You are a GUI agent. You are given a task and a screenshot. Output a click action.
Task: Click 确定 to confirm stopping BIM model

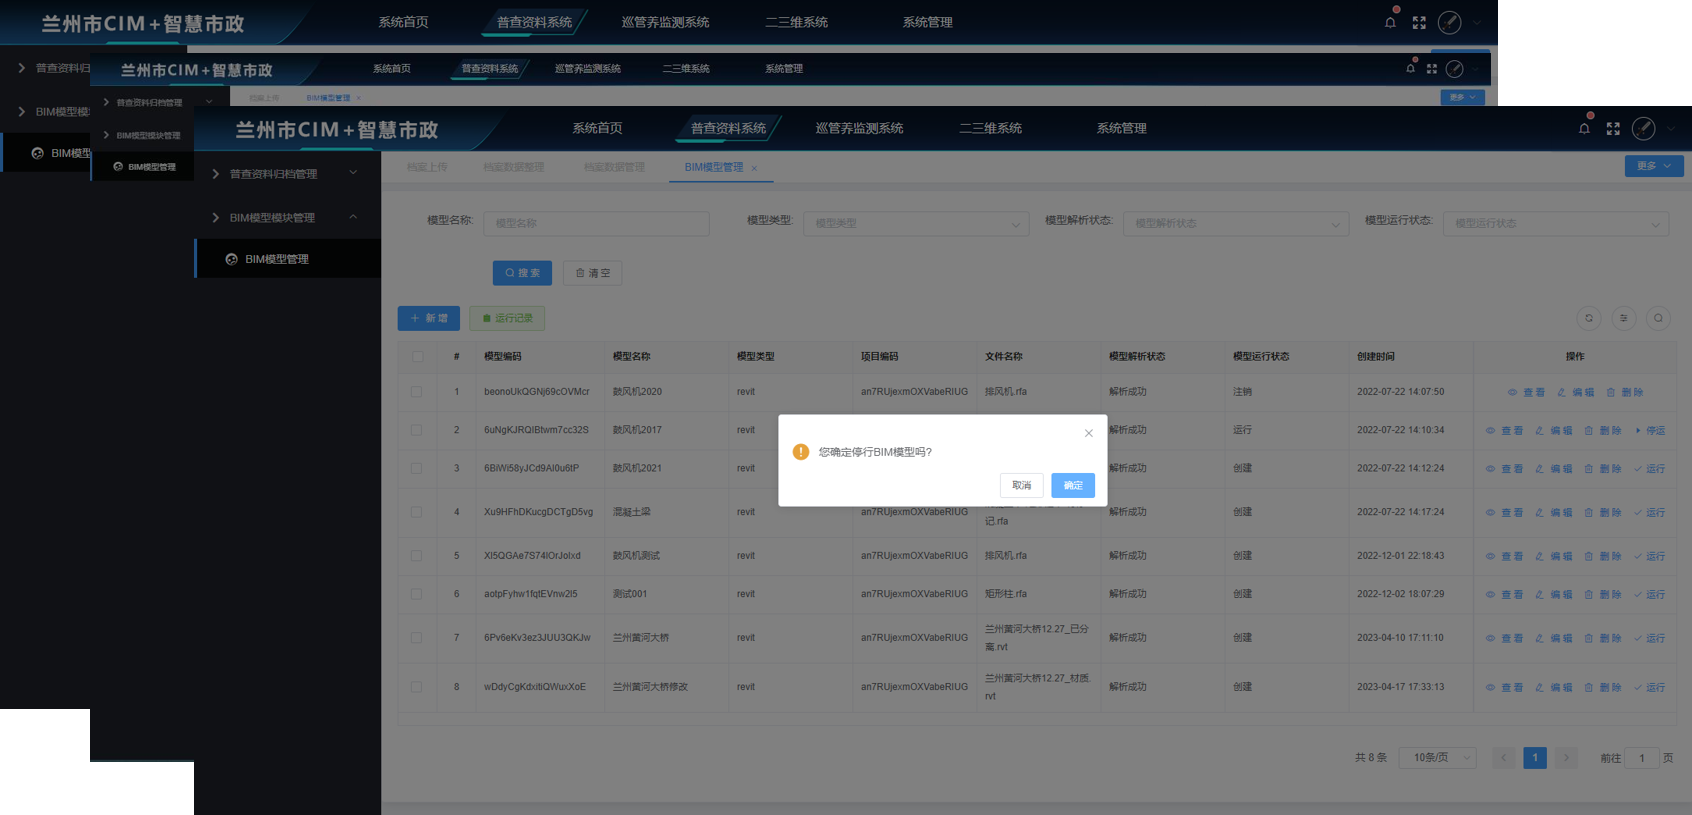pos(1072,485)
